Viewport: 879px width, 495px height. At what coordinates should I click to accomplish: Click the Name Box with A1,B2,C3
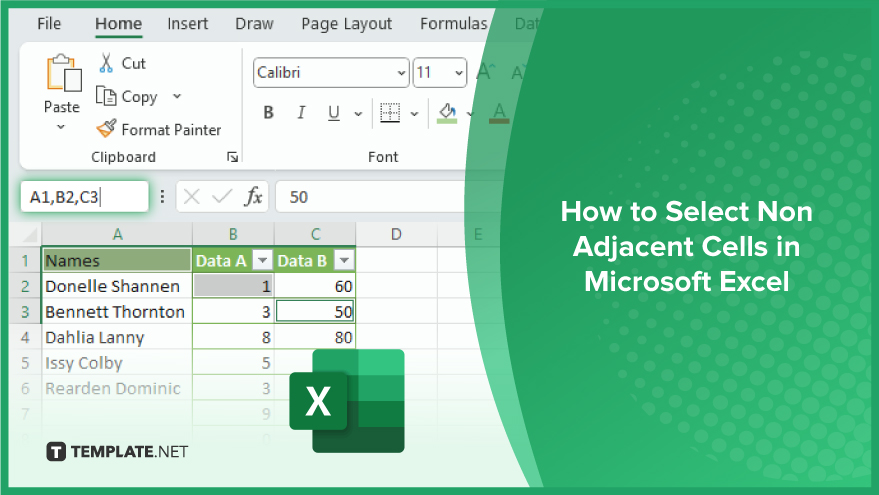(x=85, y=197)
